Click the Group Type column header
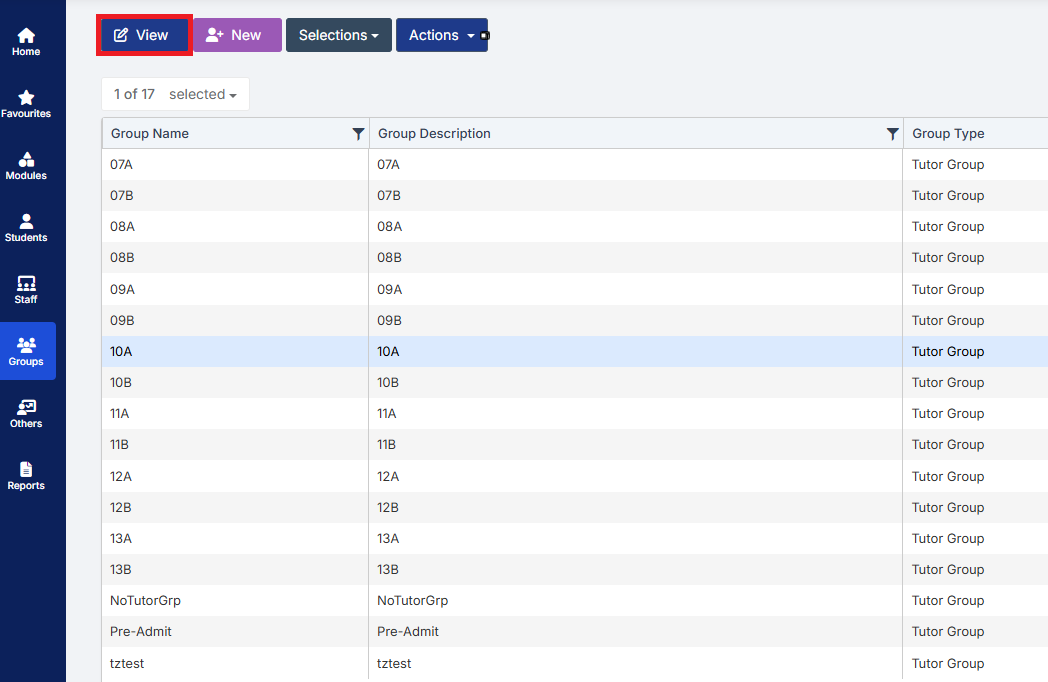This screenshot has width=1048, height=682. (947, 133)
